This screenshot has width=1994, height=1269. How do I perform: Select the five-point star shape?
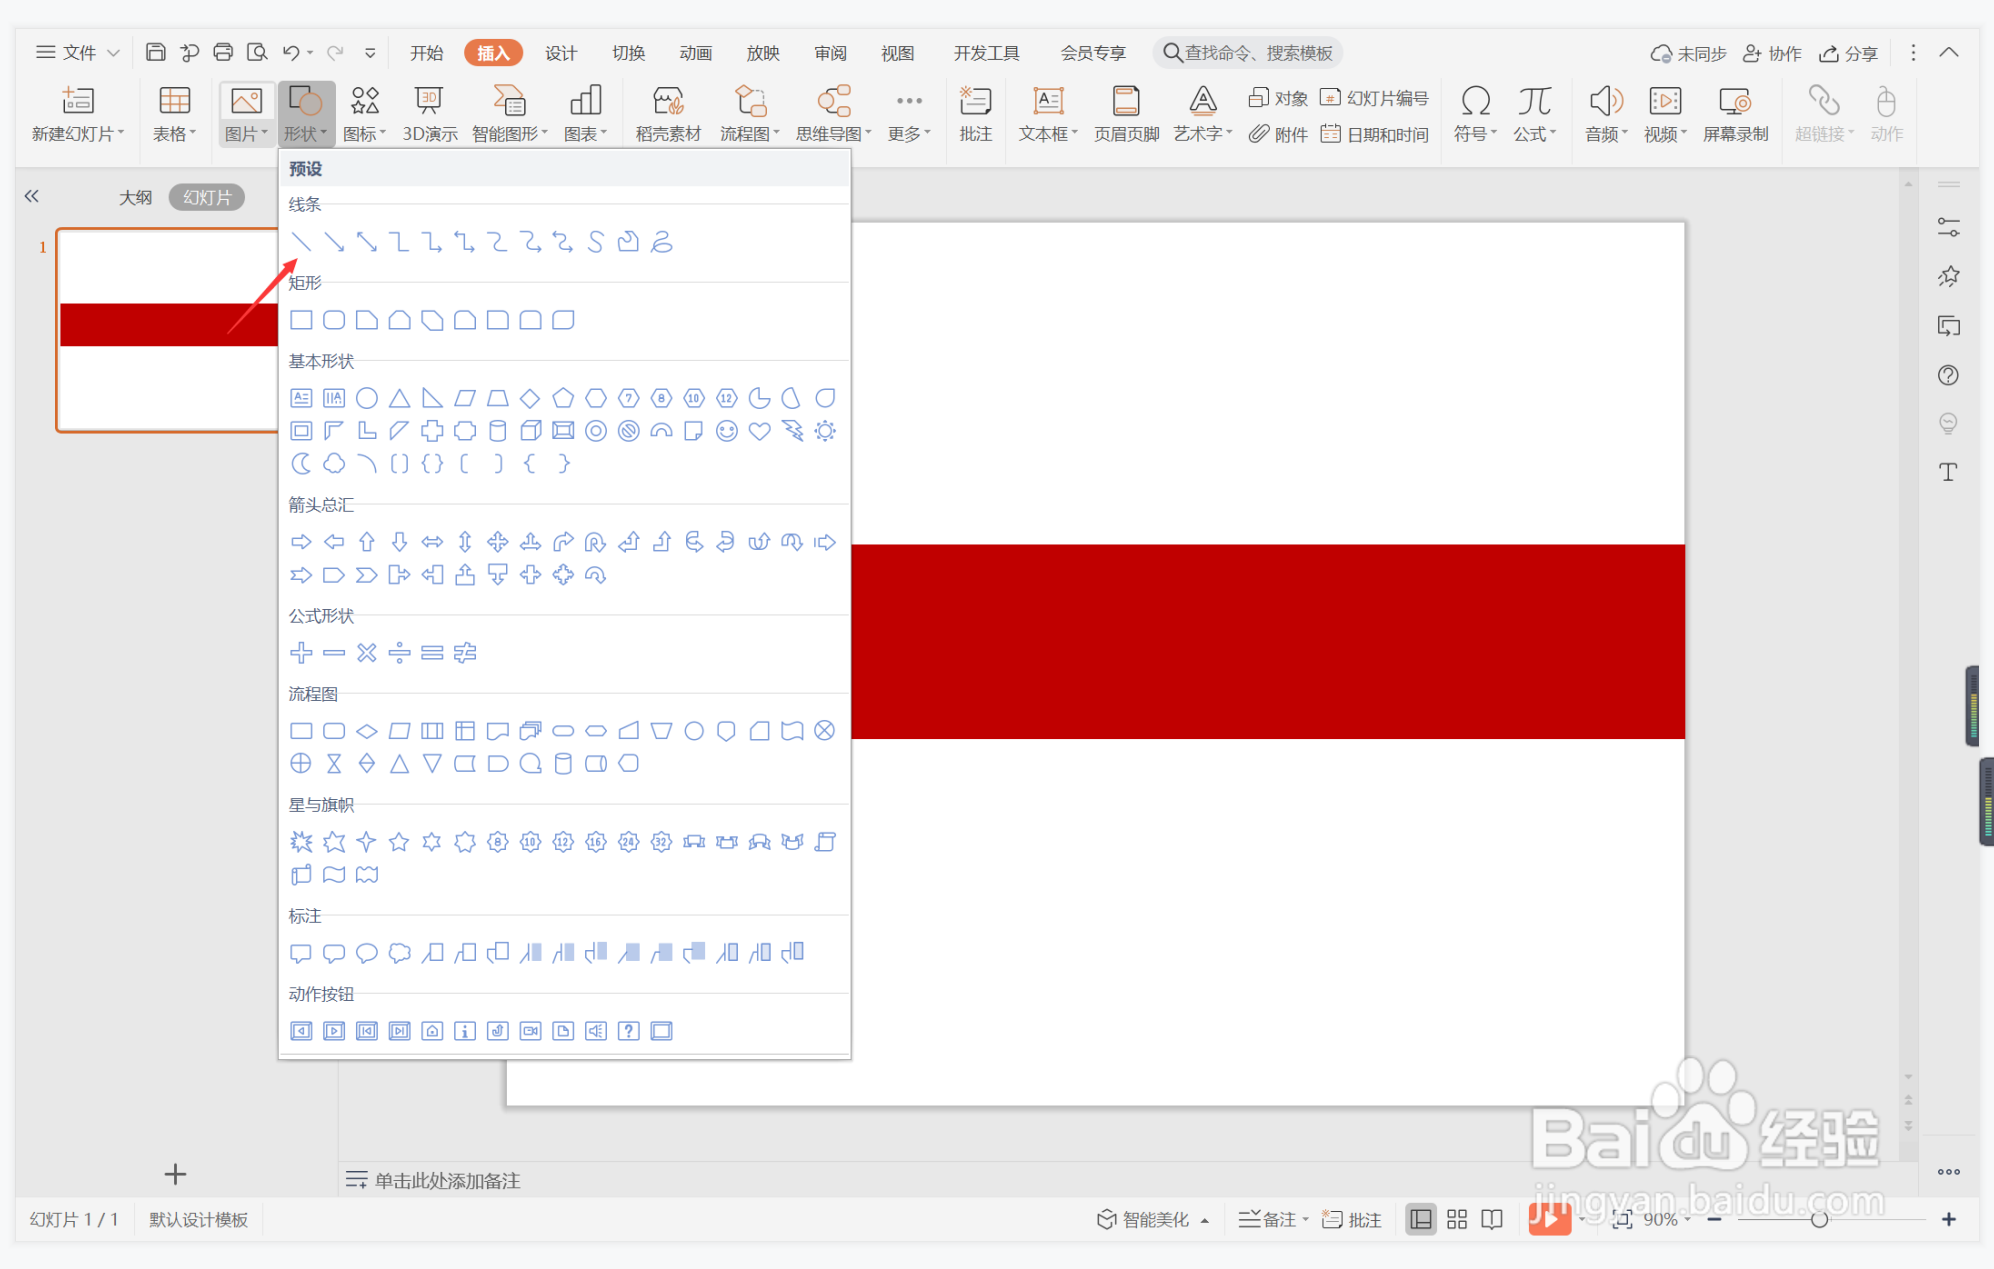click(399, 842)
